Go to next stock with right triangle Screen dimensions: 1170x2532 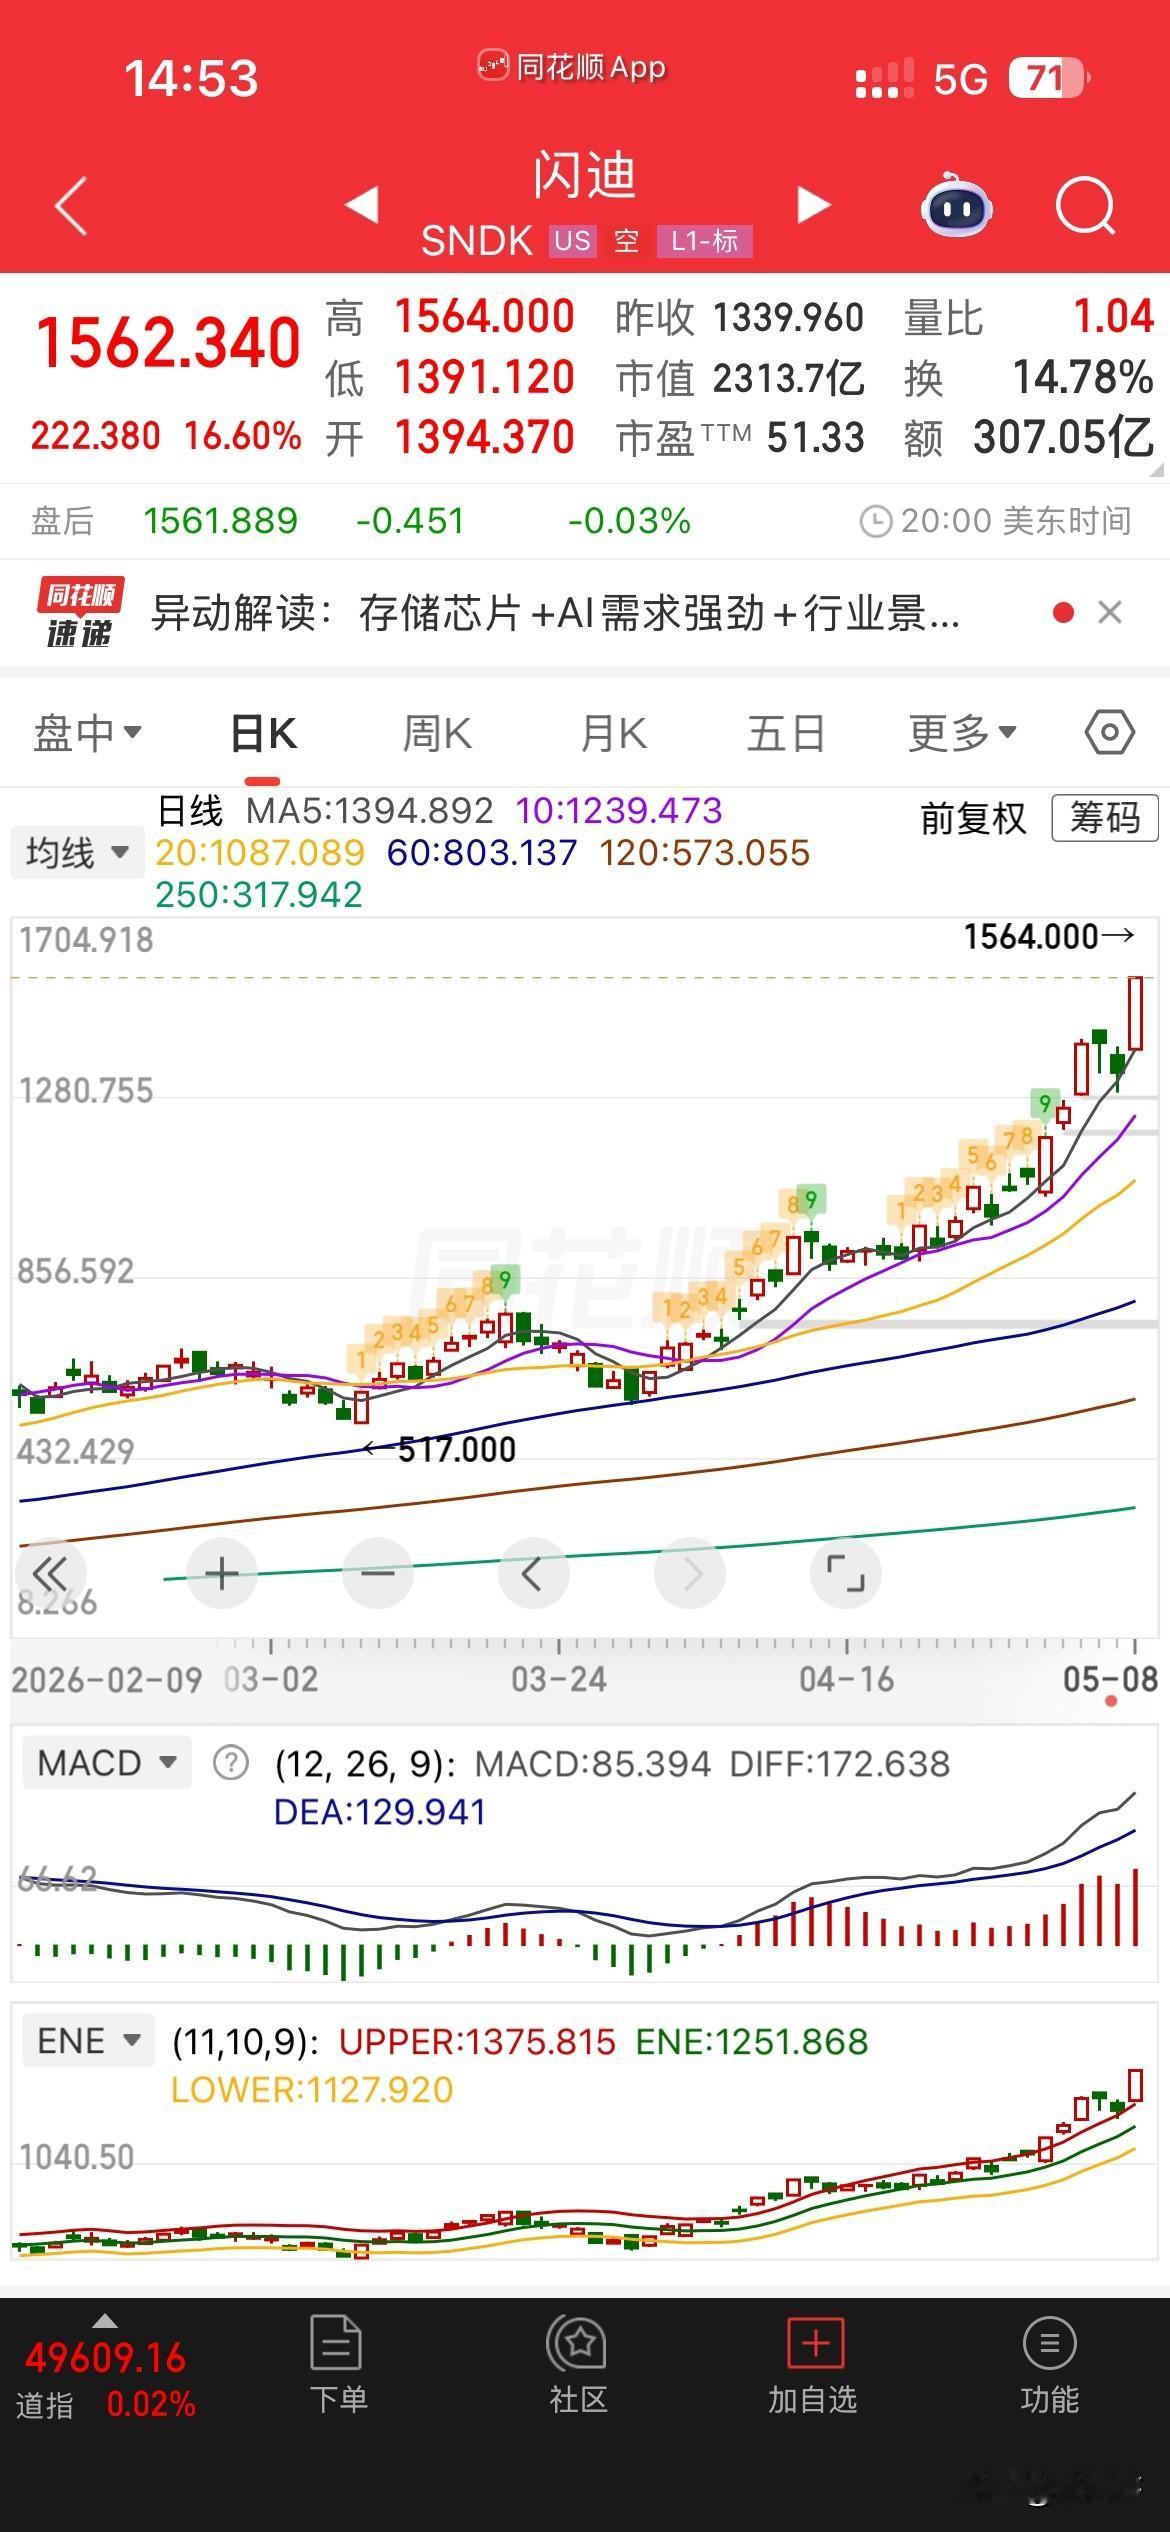814,204
